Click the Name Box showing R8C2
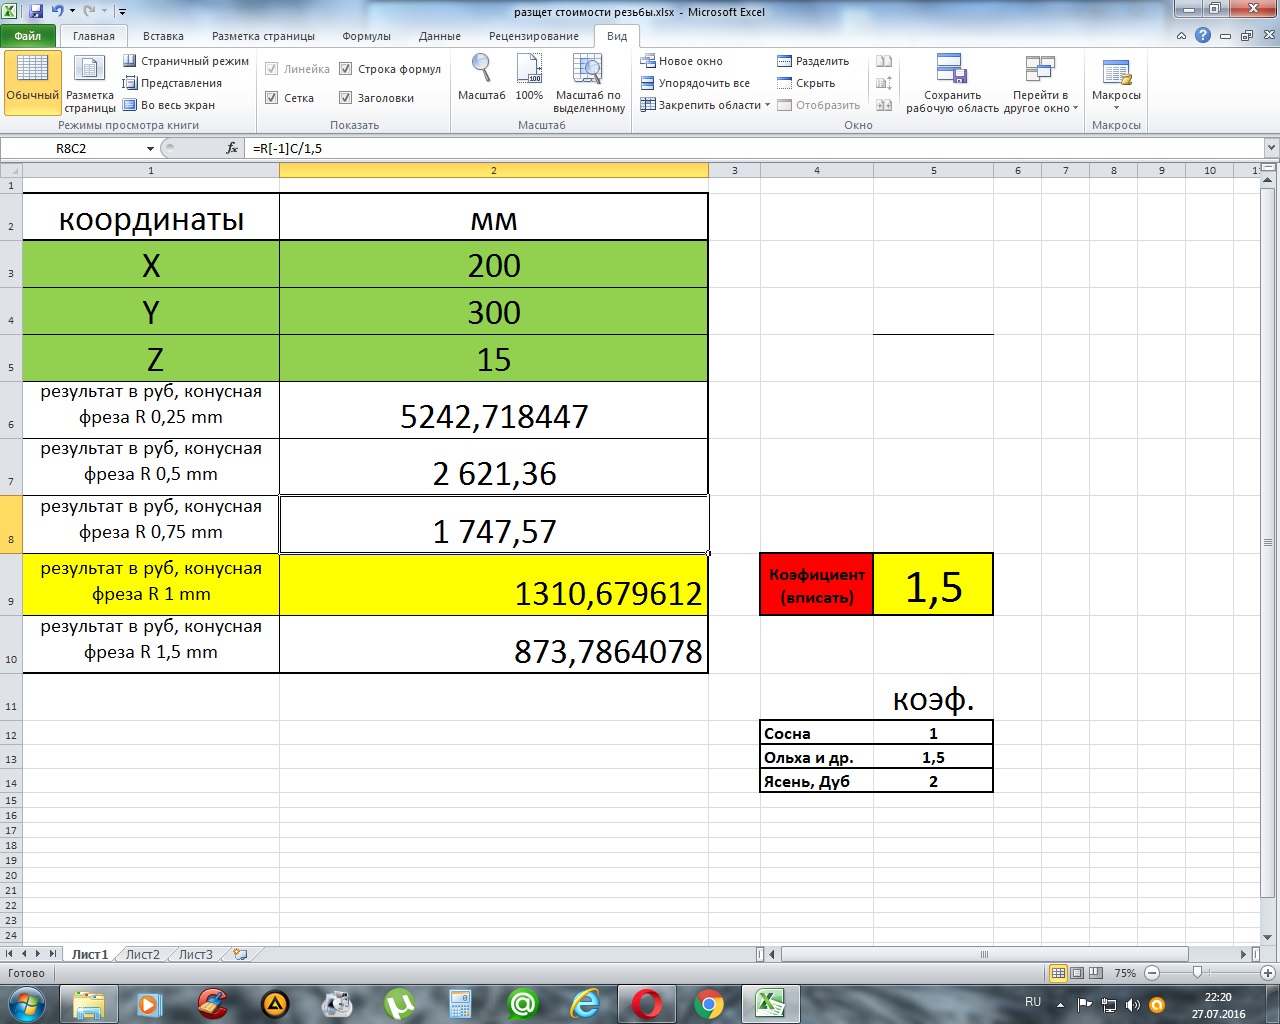The image size is (1280, 1024). tap(72, 148)
